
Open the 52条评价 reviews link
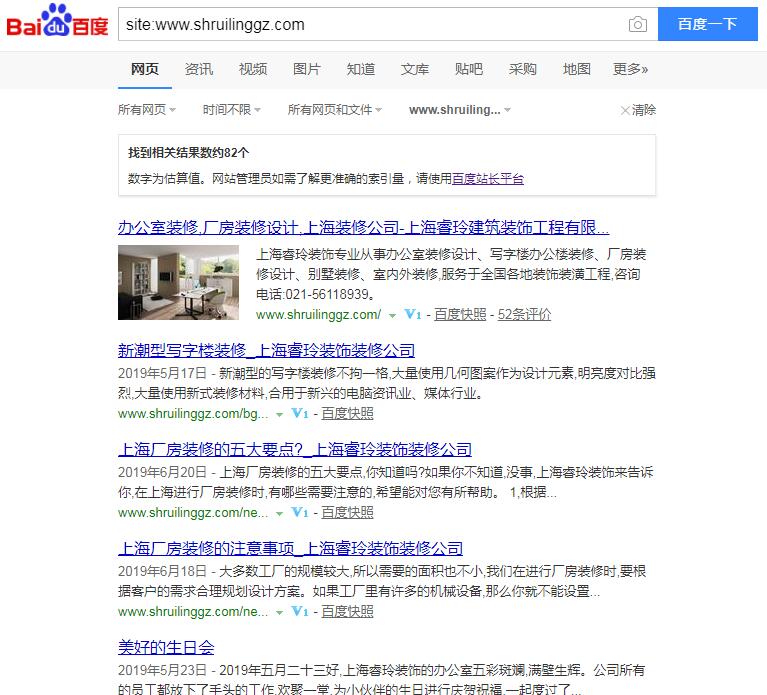pyautogui.click(x=524, y=314)
